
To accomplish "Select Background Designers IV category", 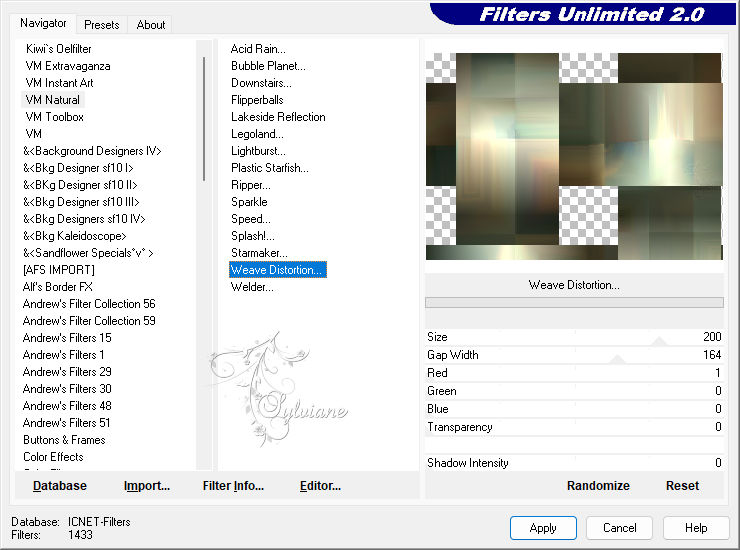I will click(x=92, y=151).
